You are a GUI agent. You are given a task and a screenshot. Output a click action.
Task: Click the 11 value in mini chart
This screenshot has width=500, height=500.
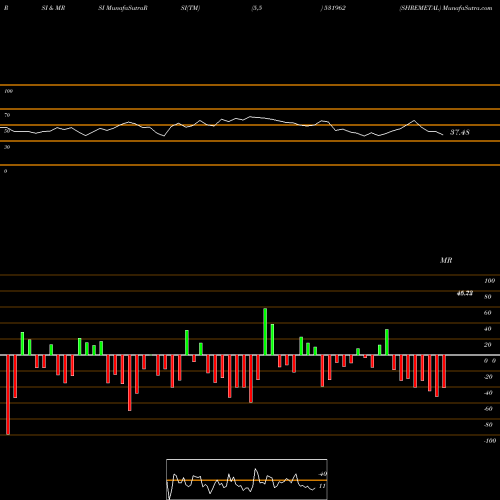tap(322, 486)
